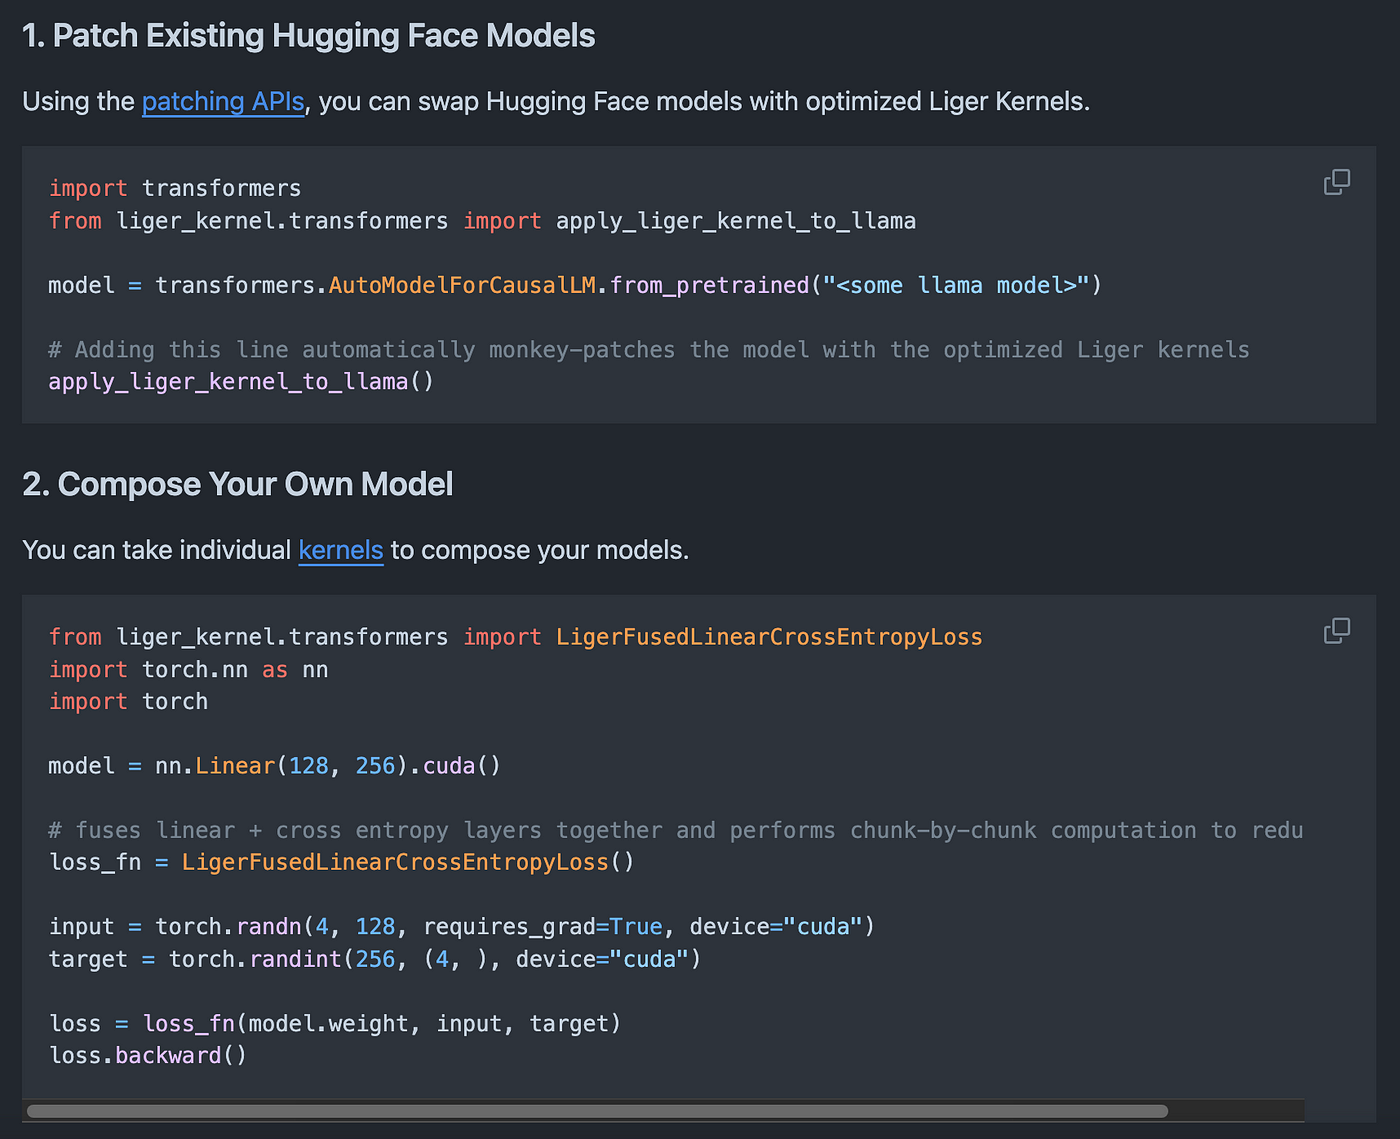Click the horizontal scrollbar under second code block
Image resolution: width=1400 pixels, height=1139 pixels.
click(597, 1111)
